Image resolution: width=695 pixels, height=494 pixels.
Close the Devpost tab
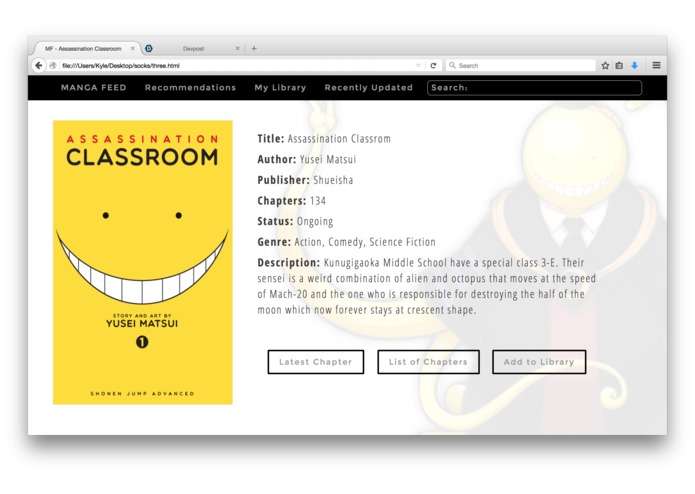click(238, 48)
